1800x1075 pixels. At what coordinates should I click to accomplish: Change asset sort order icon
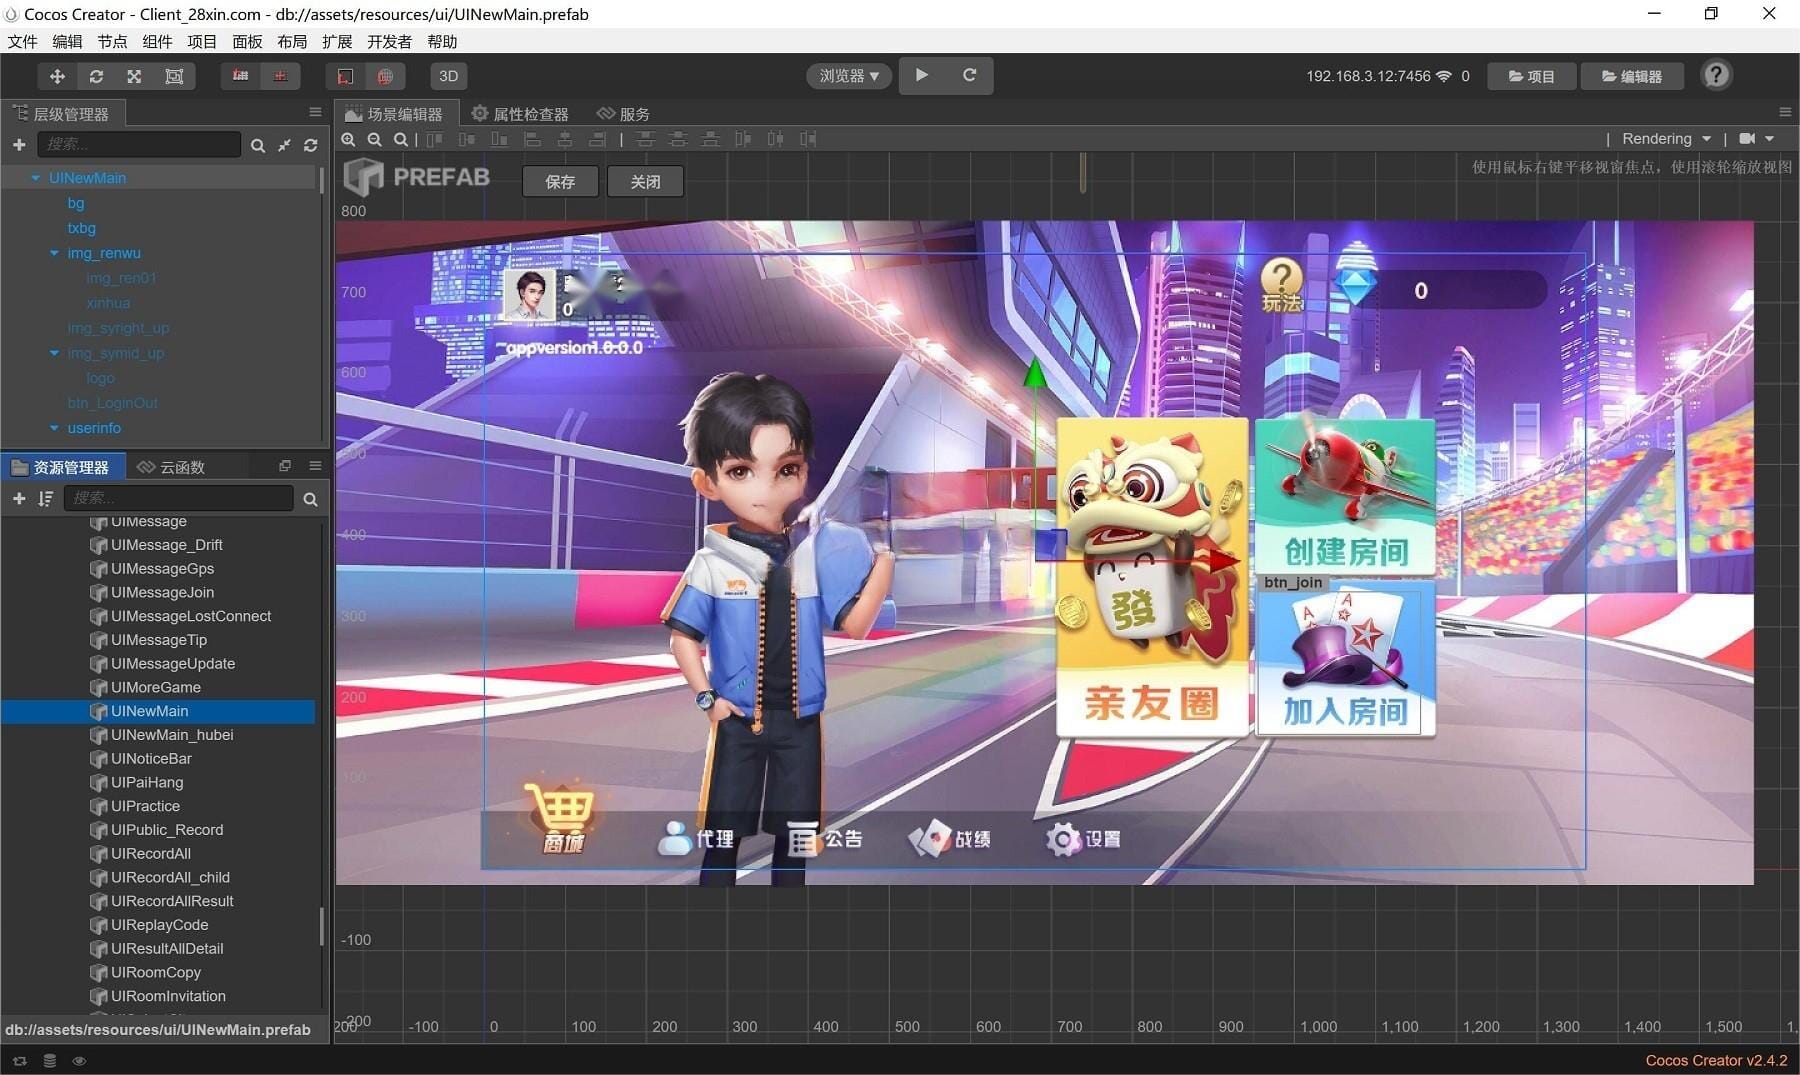(45, 498)
